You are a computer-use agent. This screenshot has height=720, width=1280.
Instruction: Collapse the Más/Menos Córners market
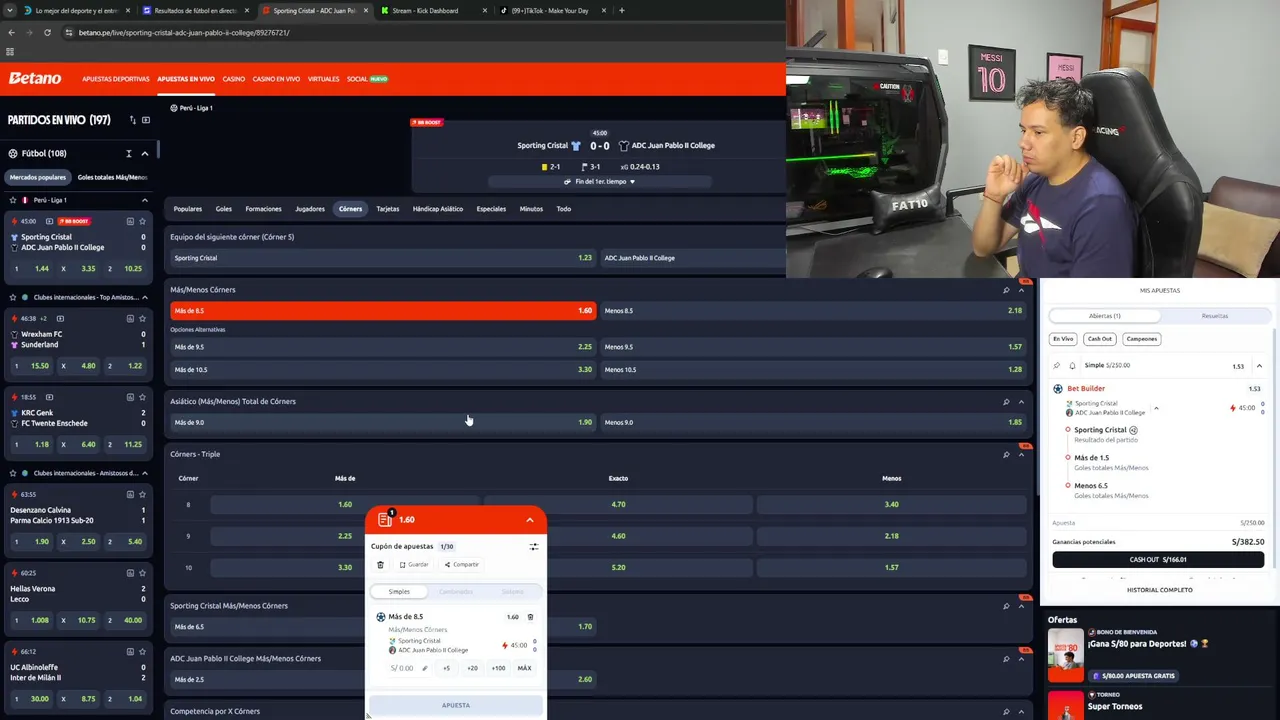point(1021,290)
